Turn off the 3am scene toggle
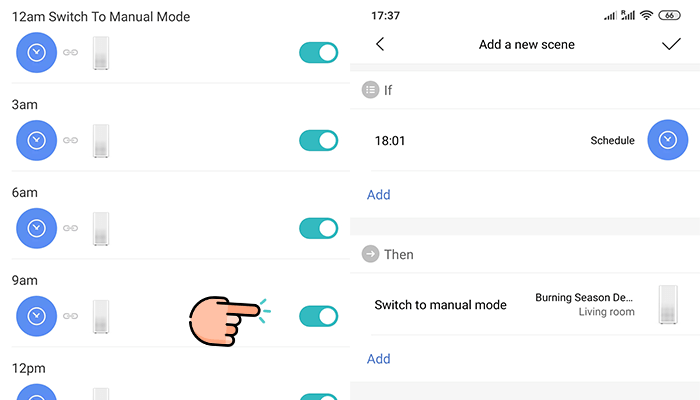Viewport: 700px width, 400px height. (x=318, y=141)
